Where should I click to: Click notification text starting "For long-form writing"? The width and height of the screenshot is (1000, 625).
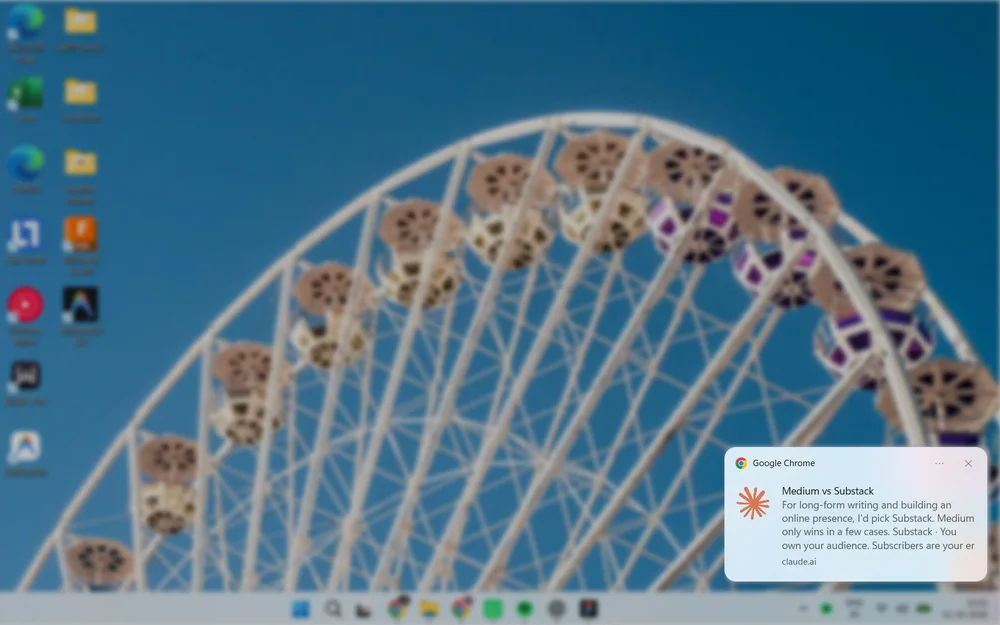pos(878,525)
